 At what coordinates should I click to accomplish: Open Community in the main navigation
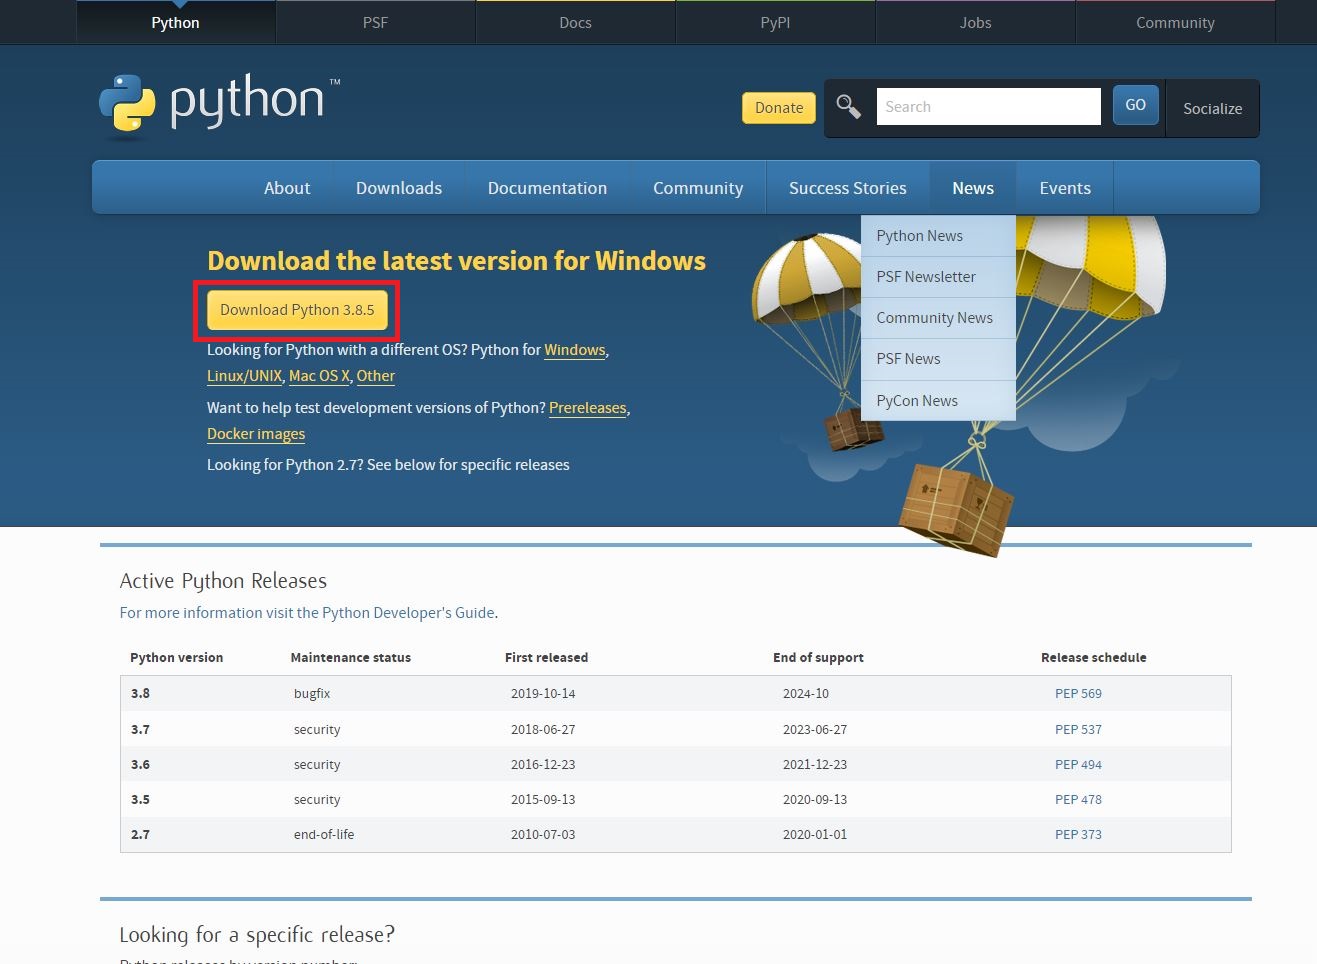[698, 188]
